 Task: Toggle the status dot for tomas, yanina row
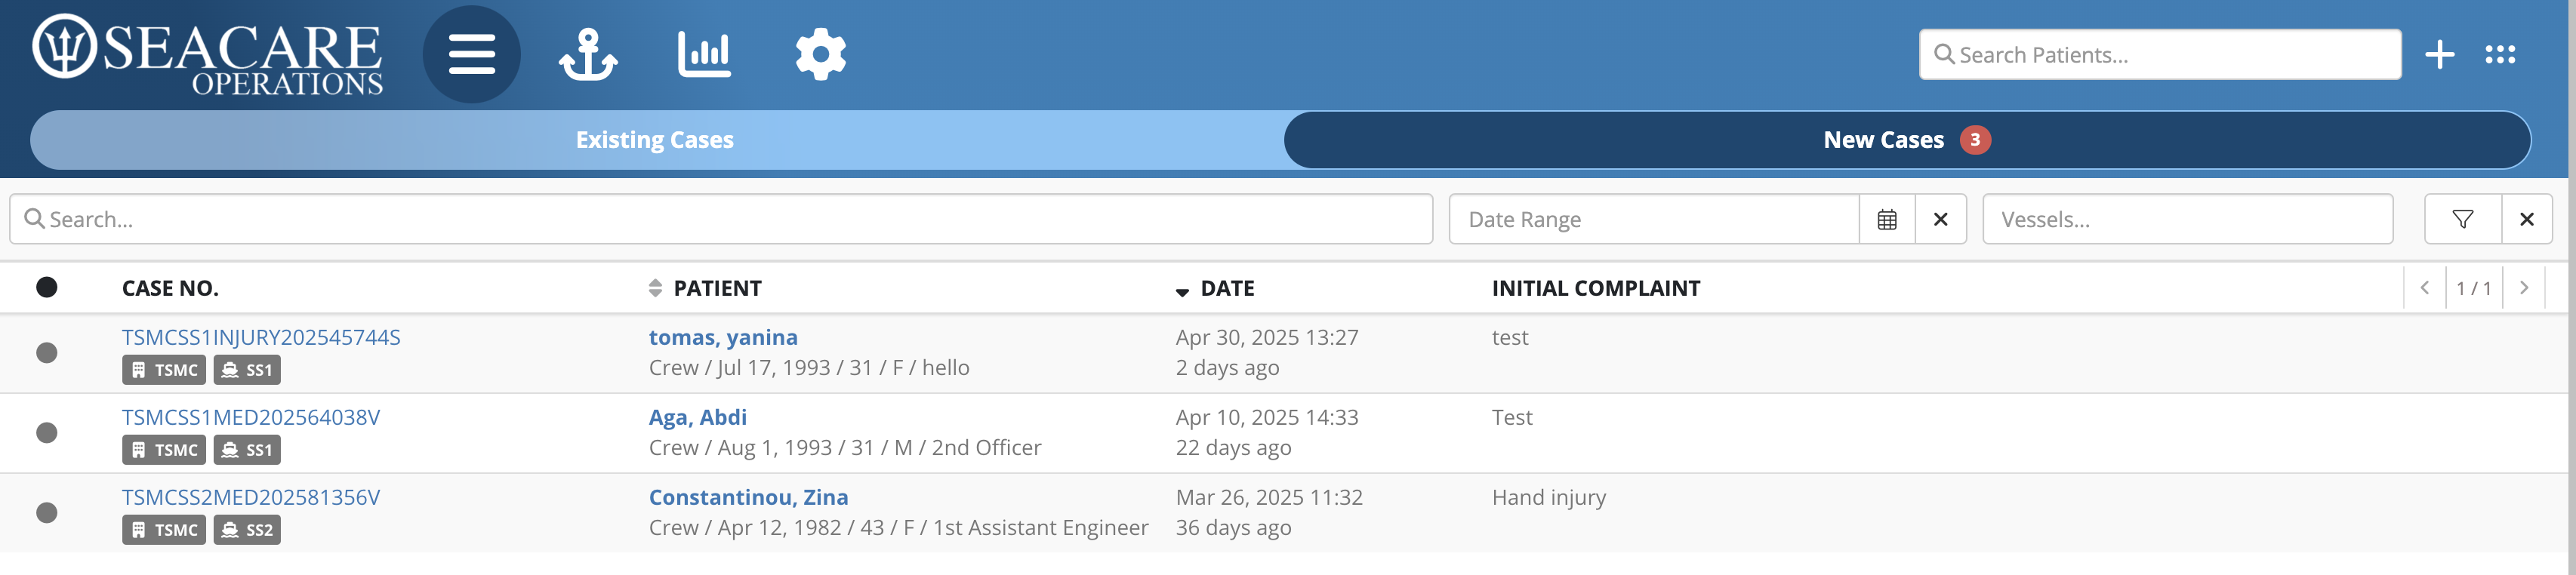point(47,353)
